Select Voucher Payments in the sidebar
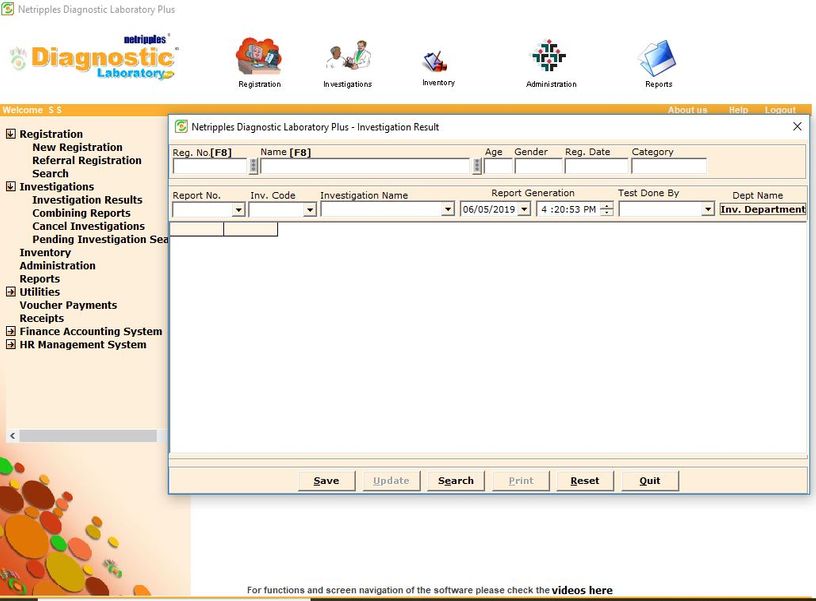The width and height of the screenshot is (816, 601). [68, 305]
